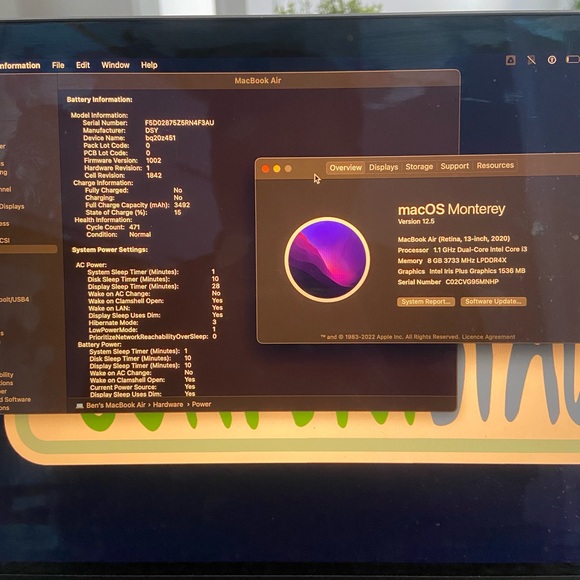Click the Current Power Source label
Viewport: 580px width, 580px height.
click(x=123, y=387)
